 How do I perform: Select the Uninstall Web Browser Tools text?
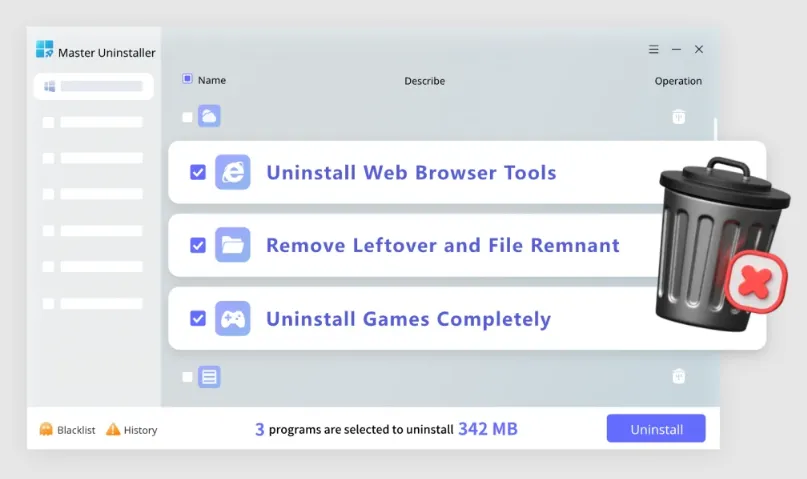[411, 173]
